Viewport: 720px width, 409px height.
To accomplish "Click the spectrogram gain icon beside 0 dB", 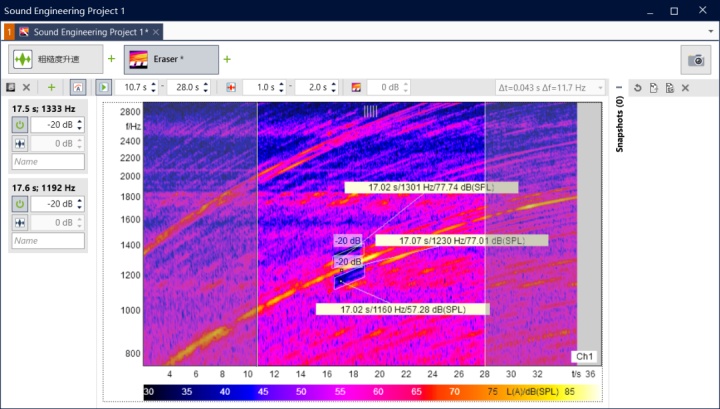I will pos(356,87).
